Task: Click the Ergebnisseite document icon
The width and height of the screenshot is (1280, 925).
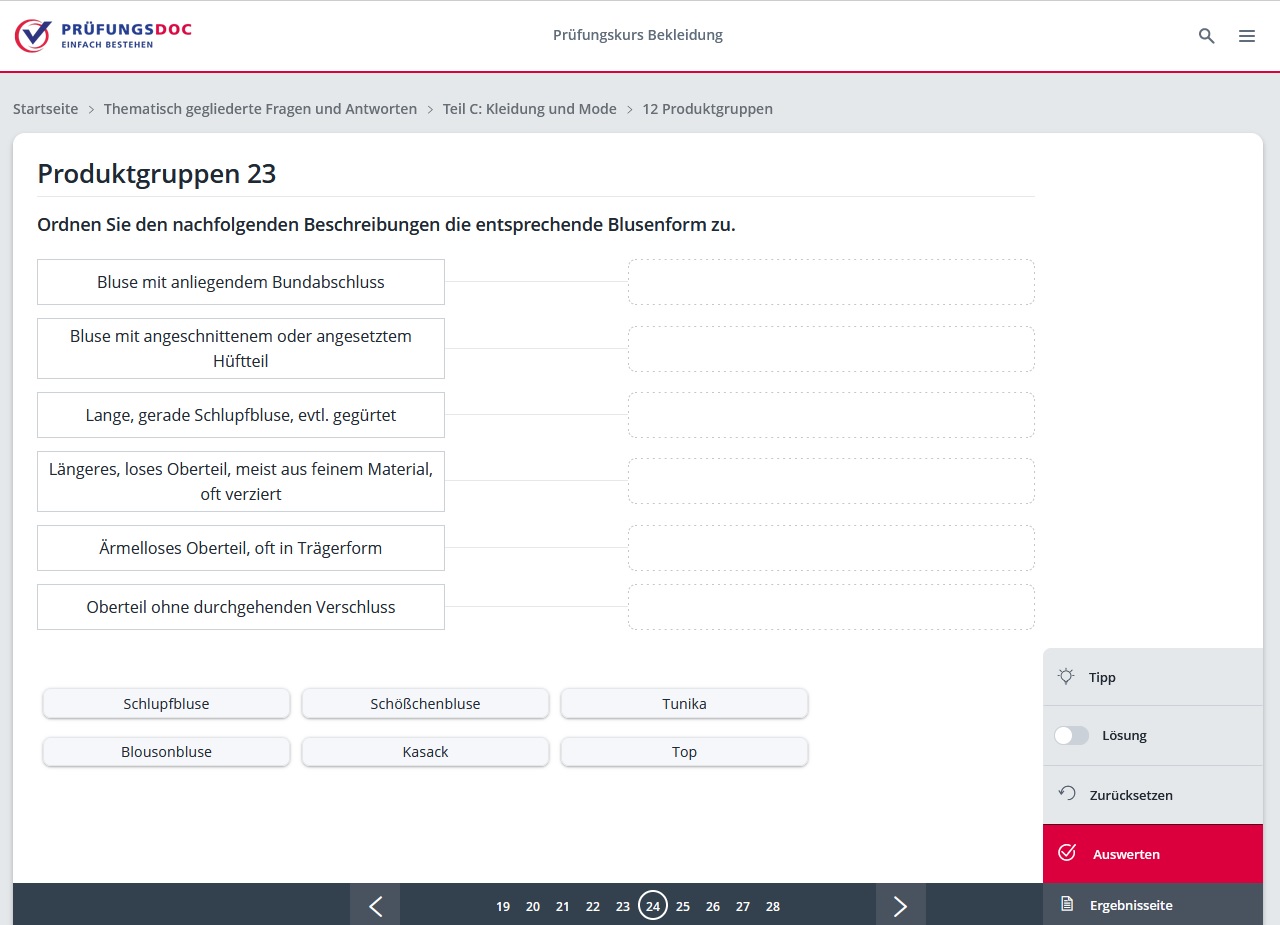Action: (x=1067, y=904)
